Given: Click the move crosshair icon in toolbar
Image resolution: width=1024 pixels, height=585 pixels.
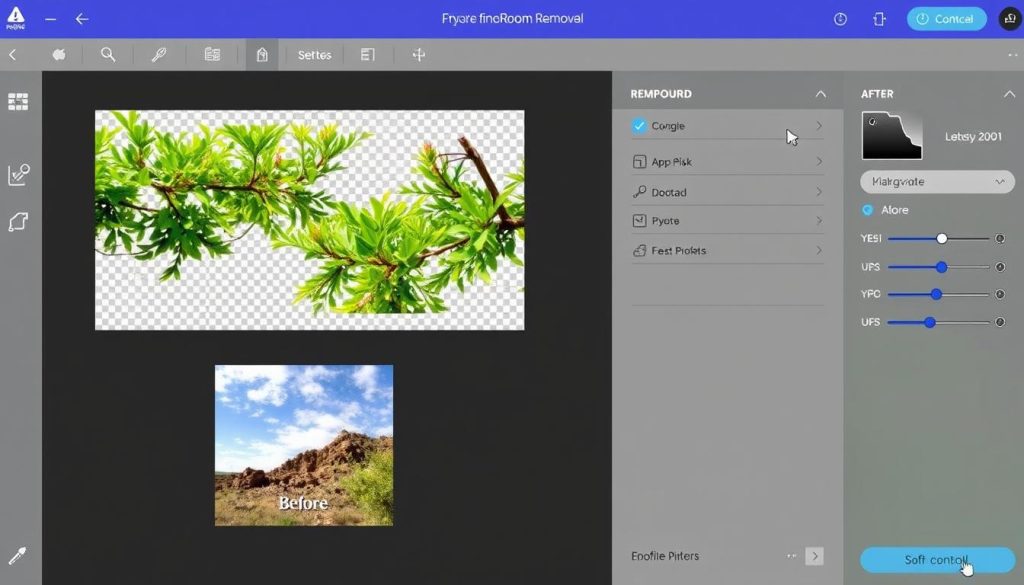Looking at the screenshot, I should (x=418, y=55).
